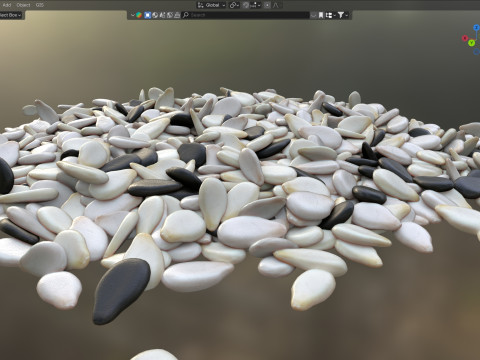Open the Select Box tool dropdown

tap(11, 15)
